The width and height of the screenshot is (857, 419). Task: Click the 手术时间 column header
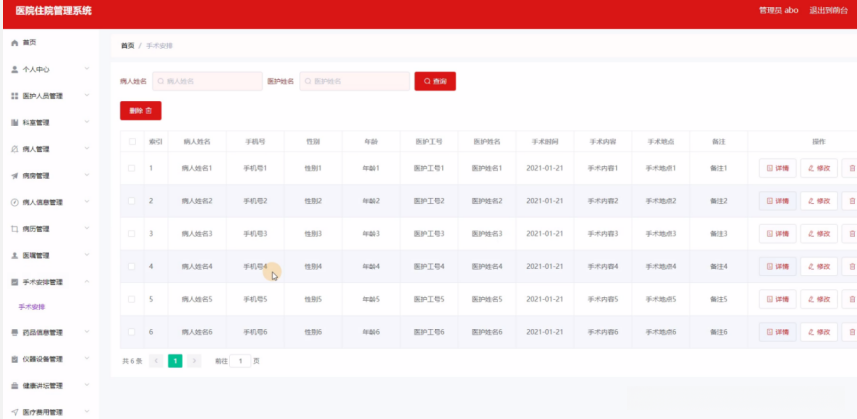pos(545,141)
